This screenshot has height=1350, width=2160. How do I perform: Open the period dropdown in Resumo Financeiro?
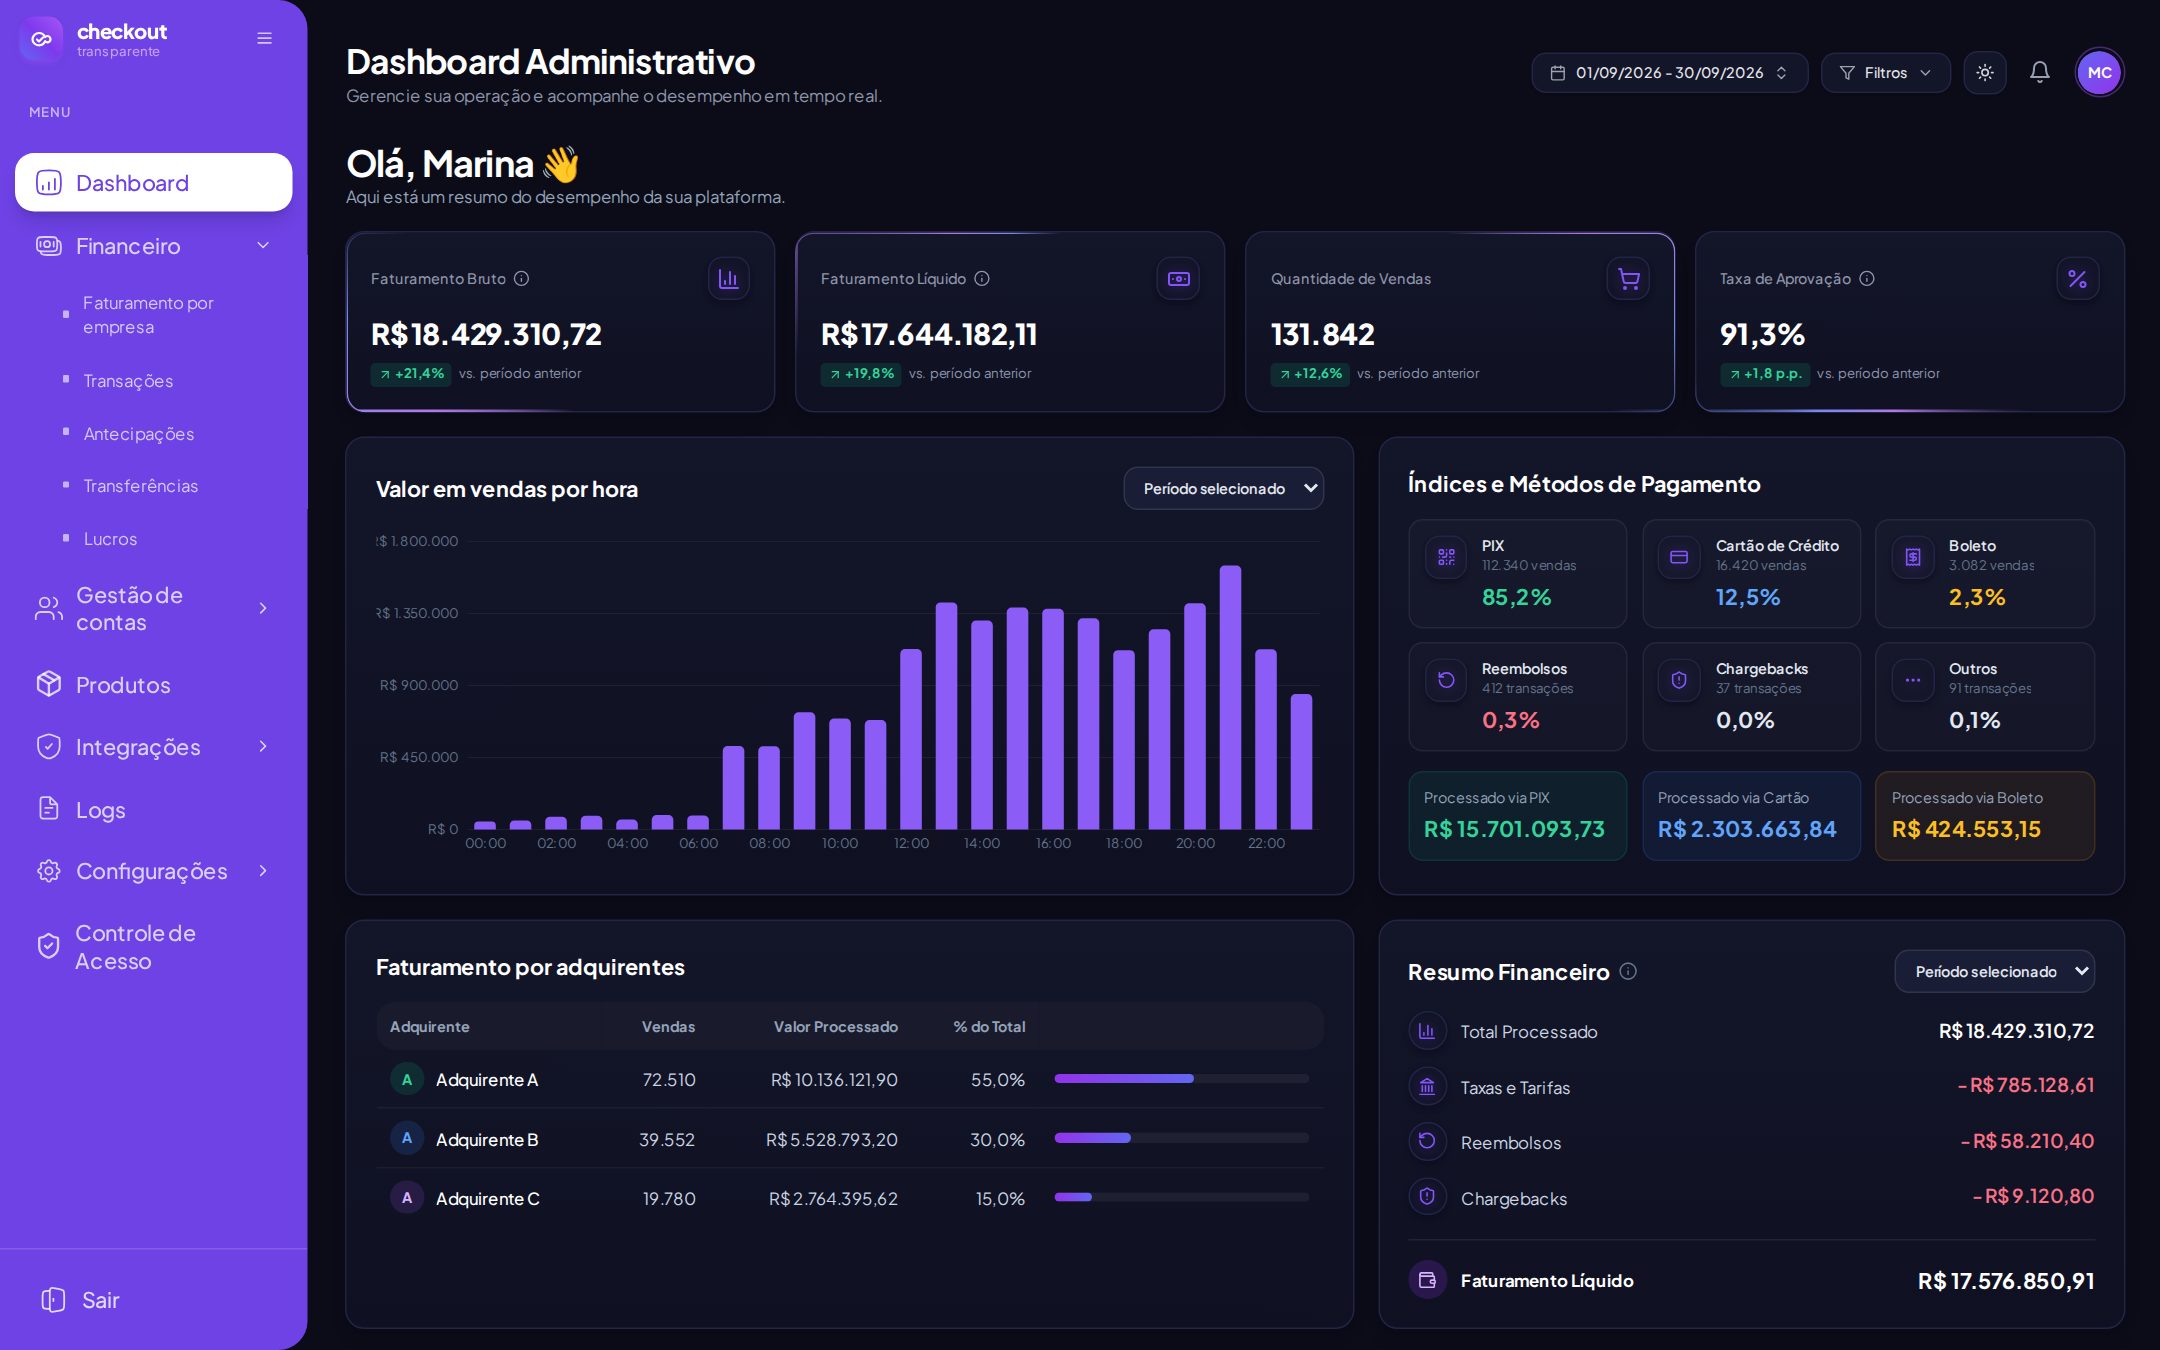1994,971
